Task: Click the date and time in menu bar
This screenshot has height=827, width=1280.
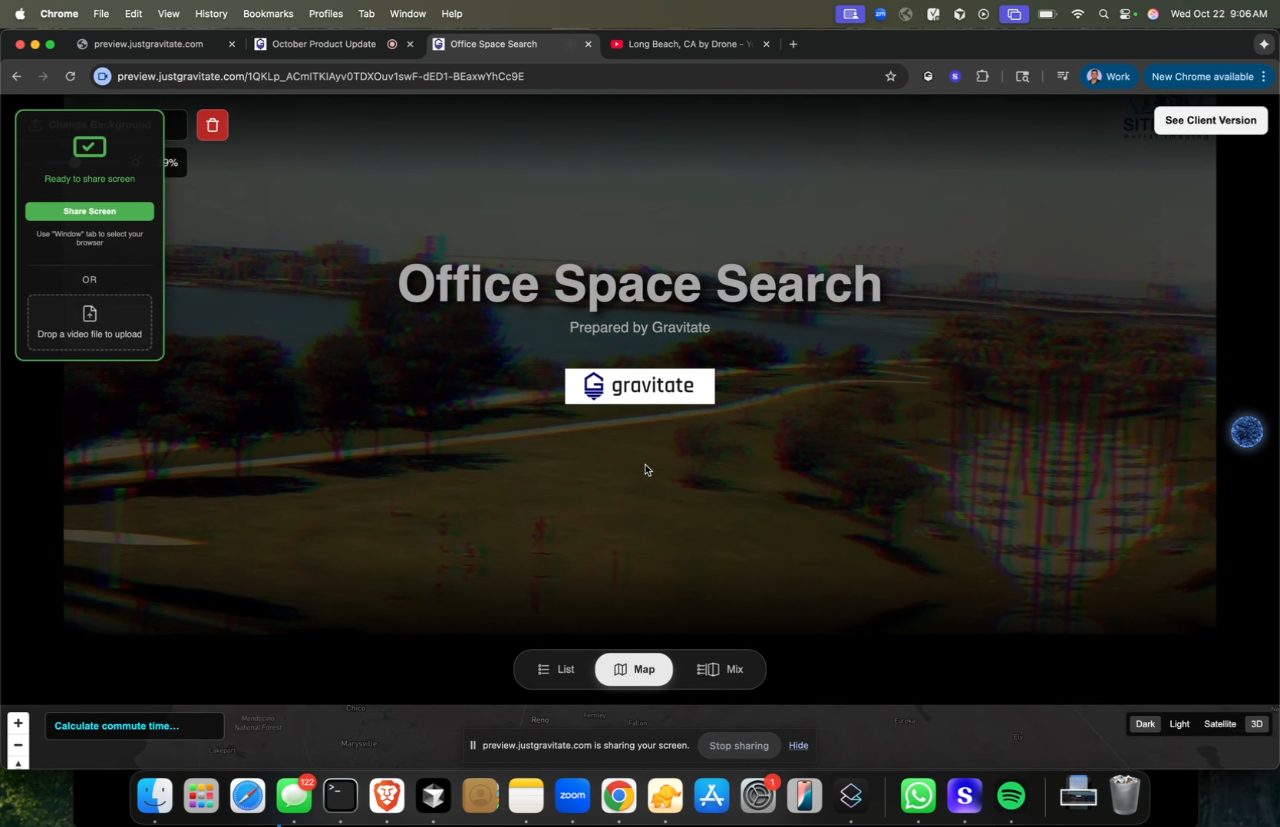Action: pyautogui.click(x=1220, y=14)
